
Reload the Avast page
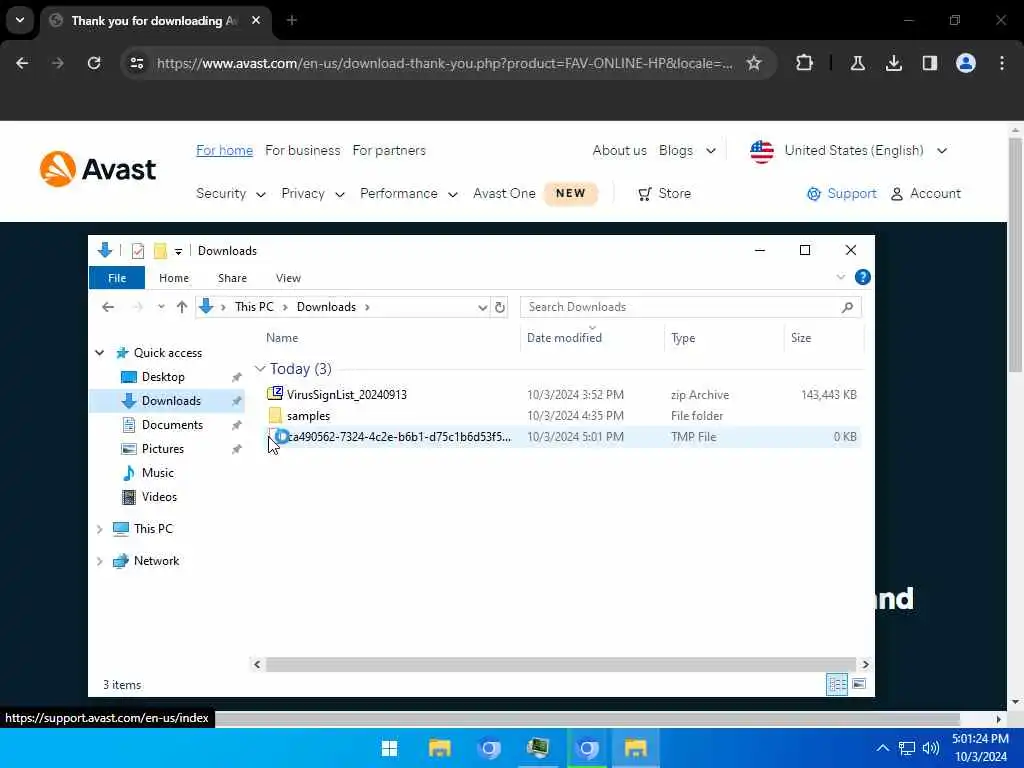pos(94,63)
